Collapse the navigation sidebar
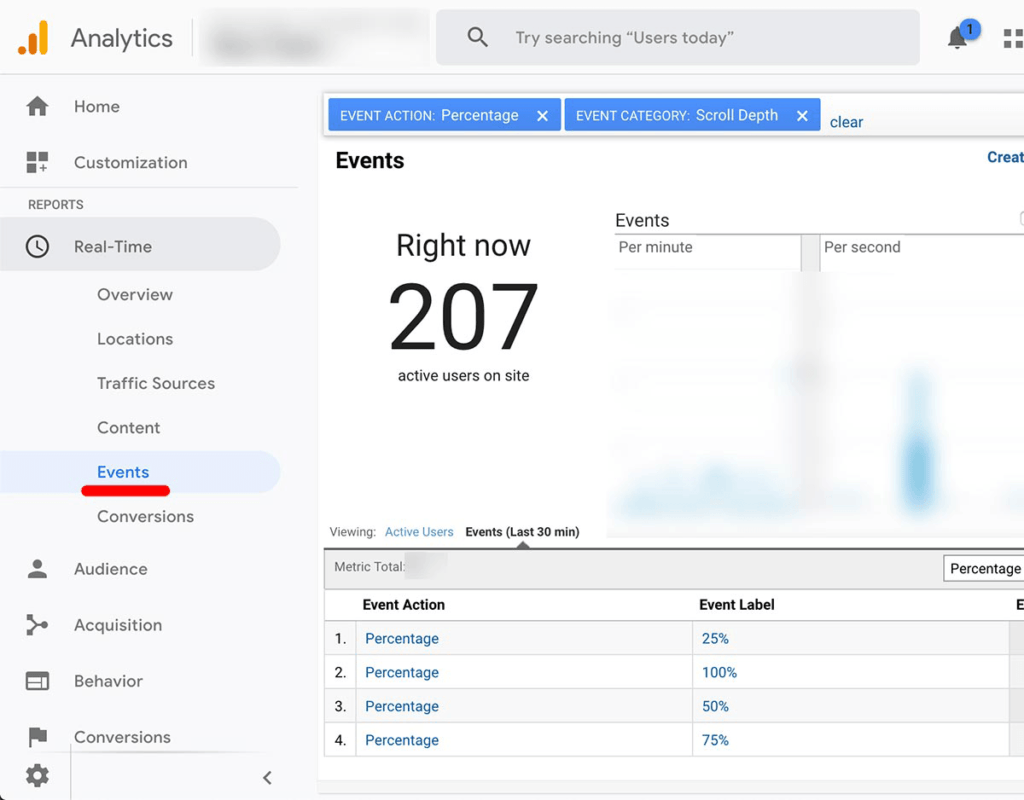1024x800 pixels. click(x=267, y=776)
